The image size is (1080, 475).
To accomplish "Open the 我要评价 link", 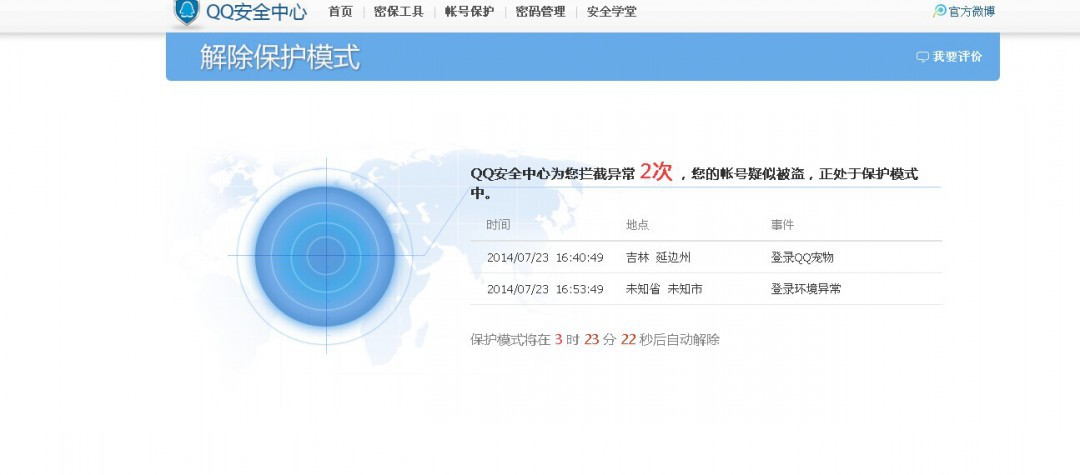I will tap(957, 57).
